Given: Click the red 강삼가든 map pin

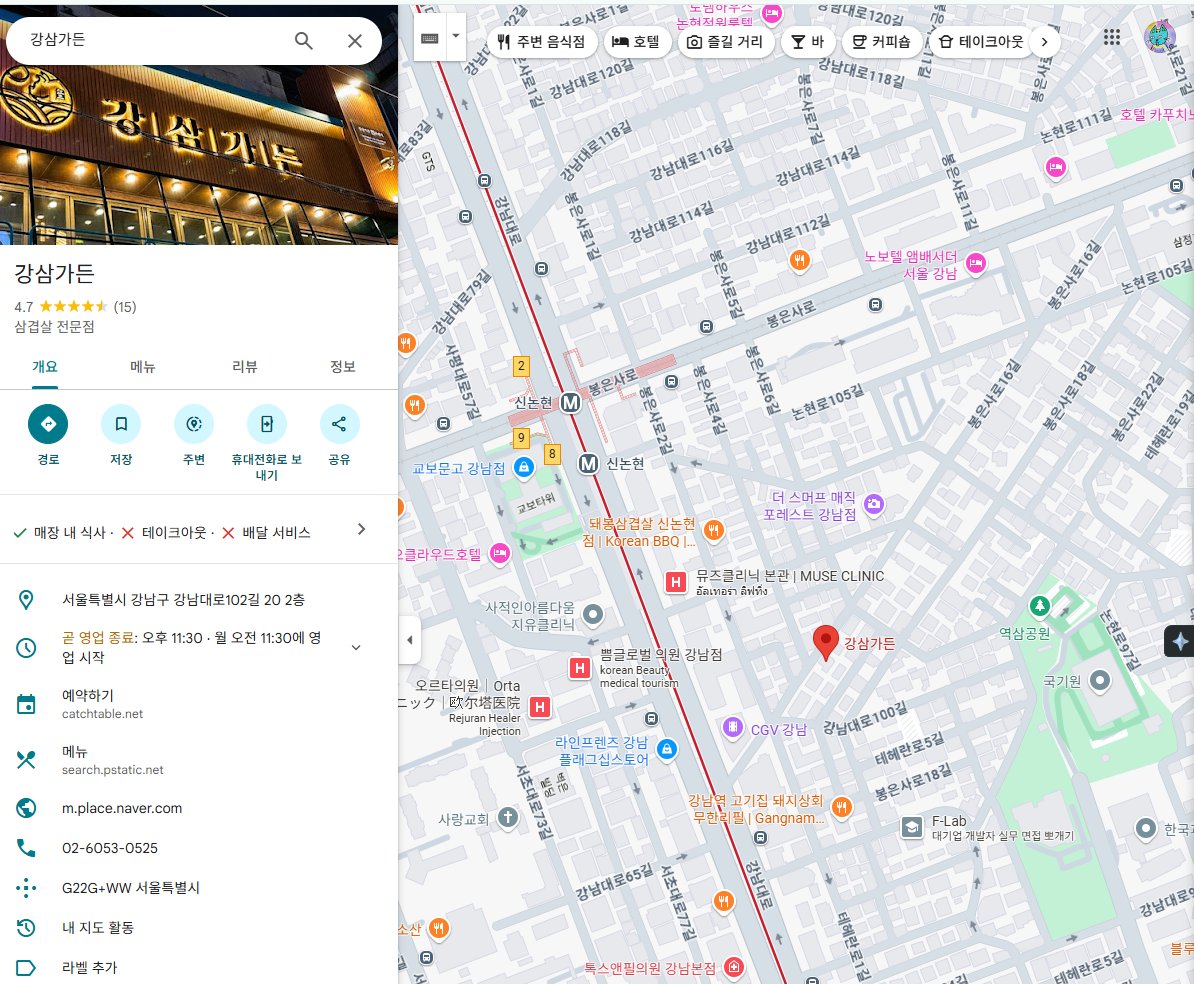Looking at the screenshot, I should click(x=825, y=642).
